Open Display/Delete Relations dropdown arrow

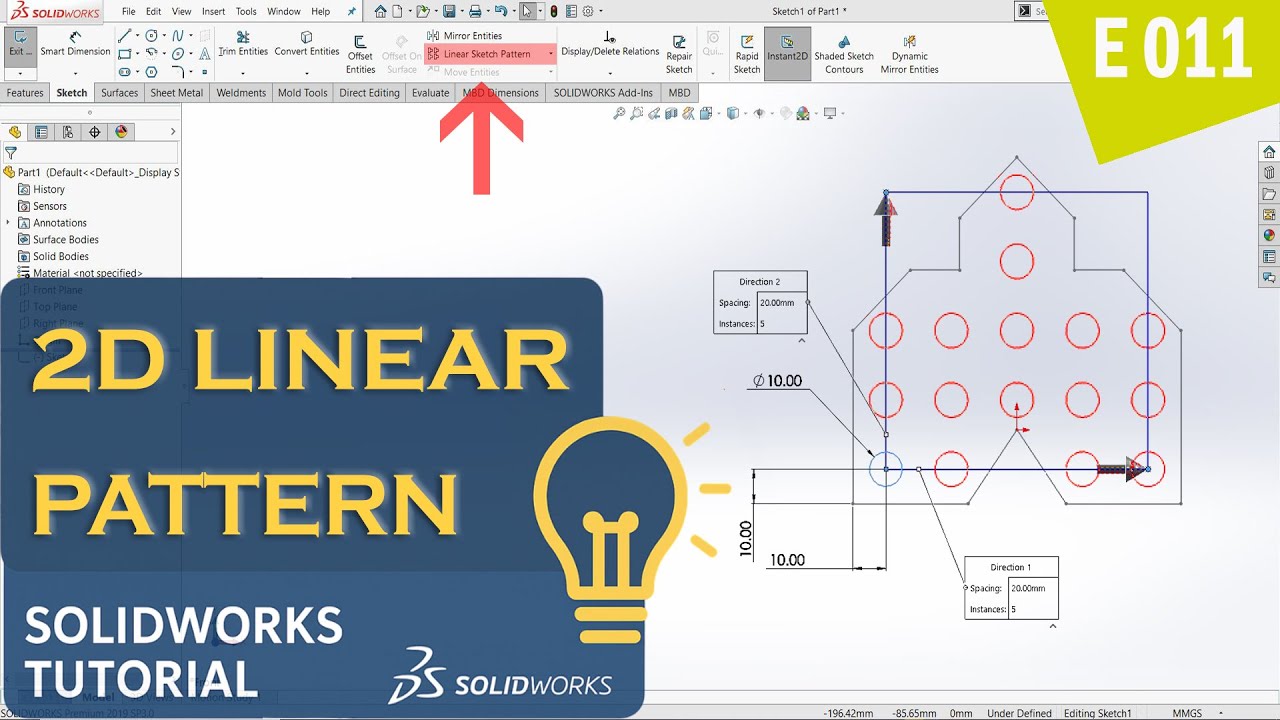(x=610, y=73)
